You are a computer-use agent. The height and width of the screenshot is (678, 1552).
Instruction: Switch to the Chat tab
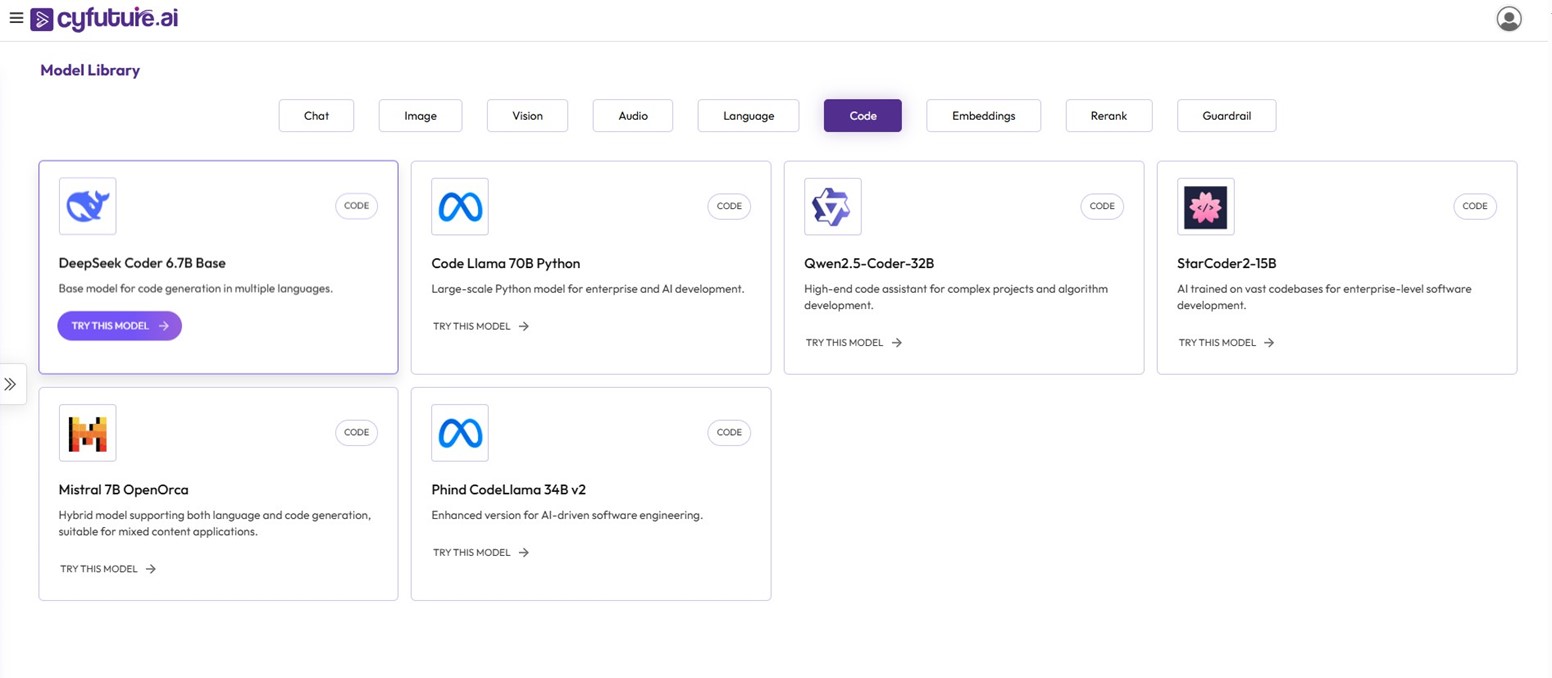316,116
